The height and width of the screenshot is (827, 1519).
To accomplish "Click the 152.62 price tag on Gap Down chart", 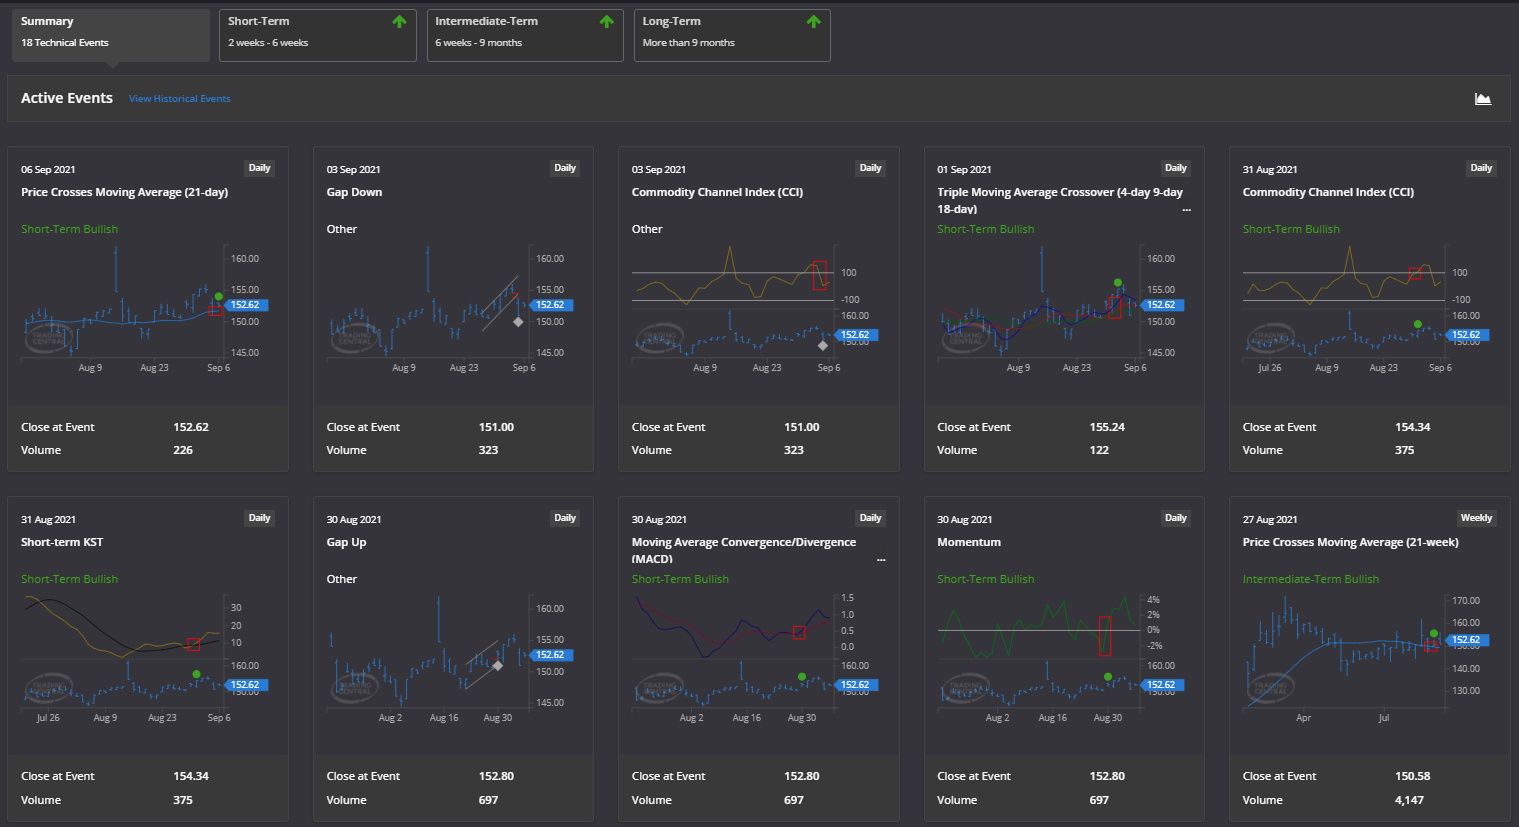I will pos(550,305).
